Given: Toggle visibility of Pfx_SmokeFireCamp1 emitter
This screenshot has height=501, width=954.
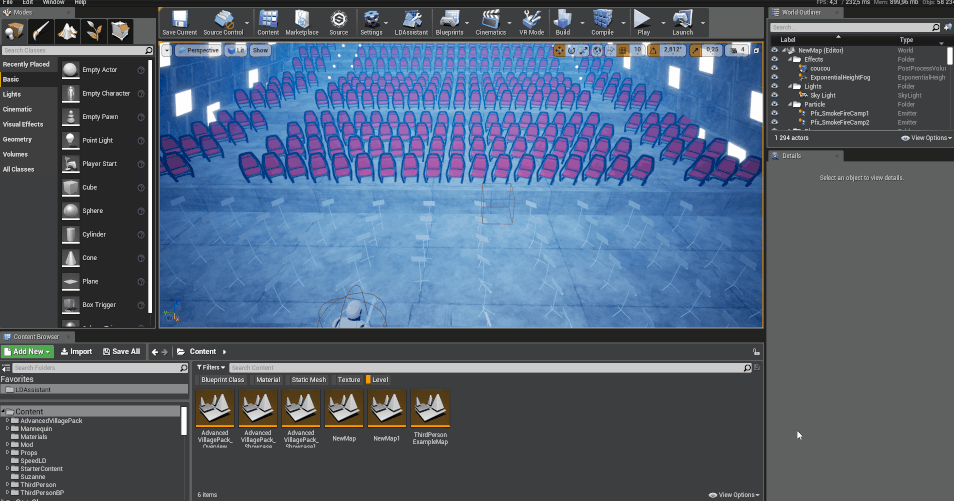Looking at the screenshot, I should pyautogui.click(x=775, y=113).
